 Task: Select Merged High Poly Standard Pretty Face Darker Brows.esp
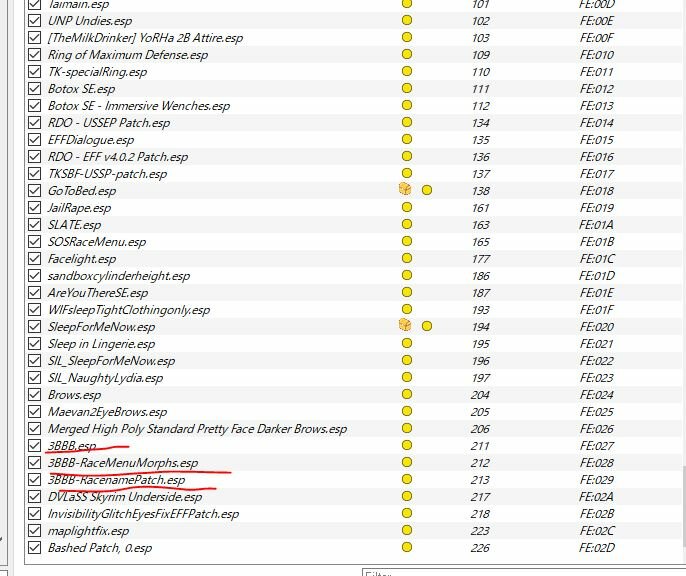(x=197, y=429)
